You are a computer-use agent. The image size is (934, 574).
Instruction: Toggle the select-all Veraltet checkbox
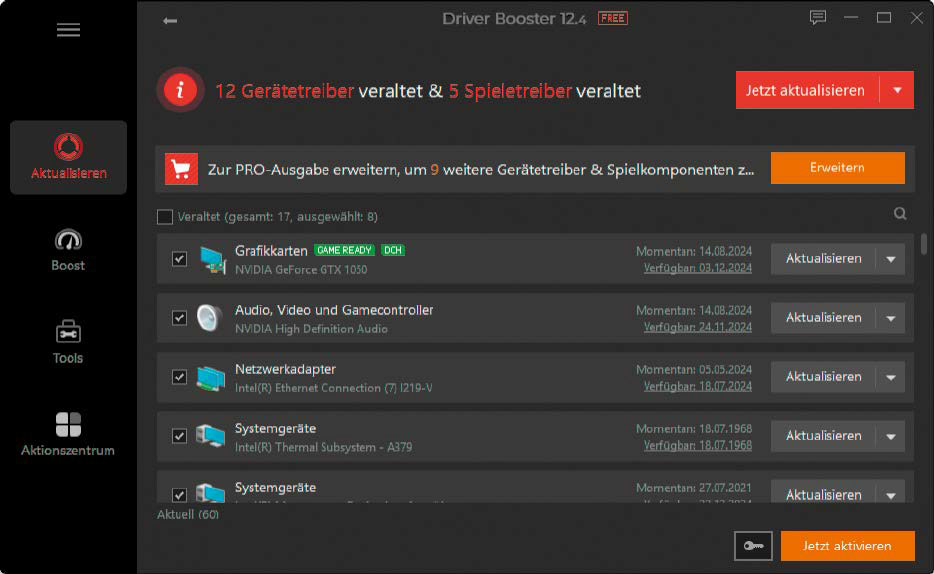[164, 217]
